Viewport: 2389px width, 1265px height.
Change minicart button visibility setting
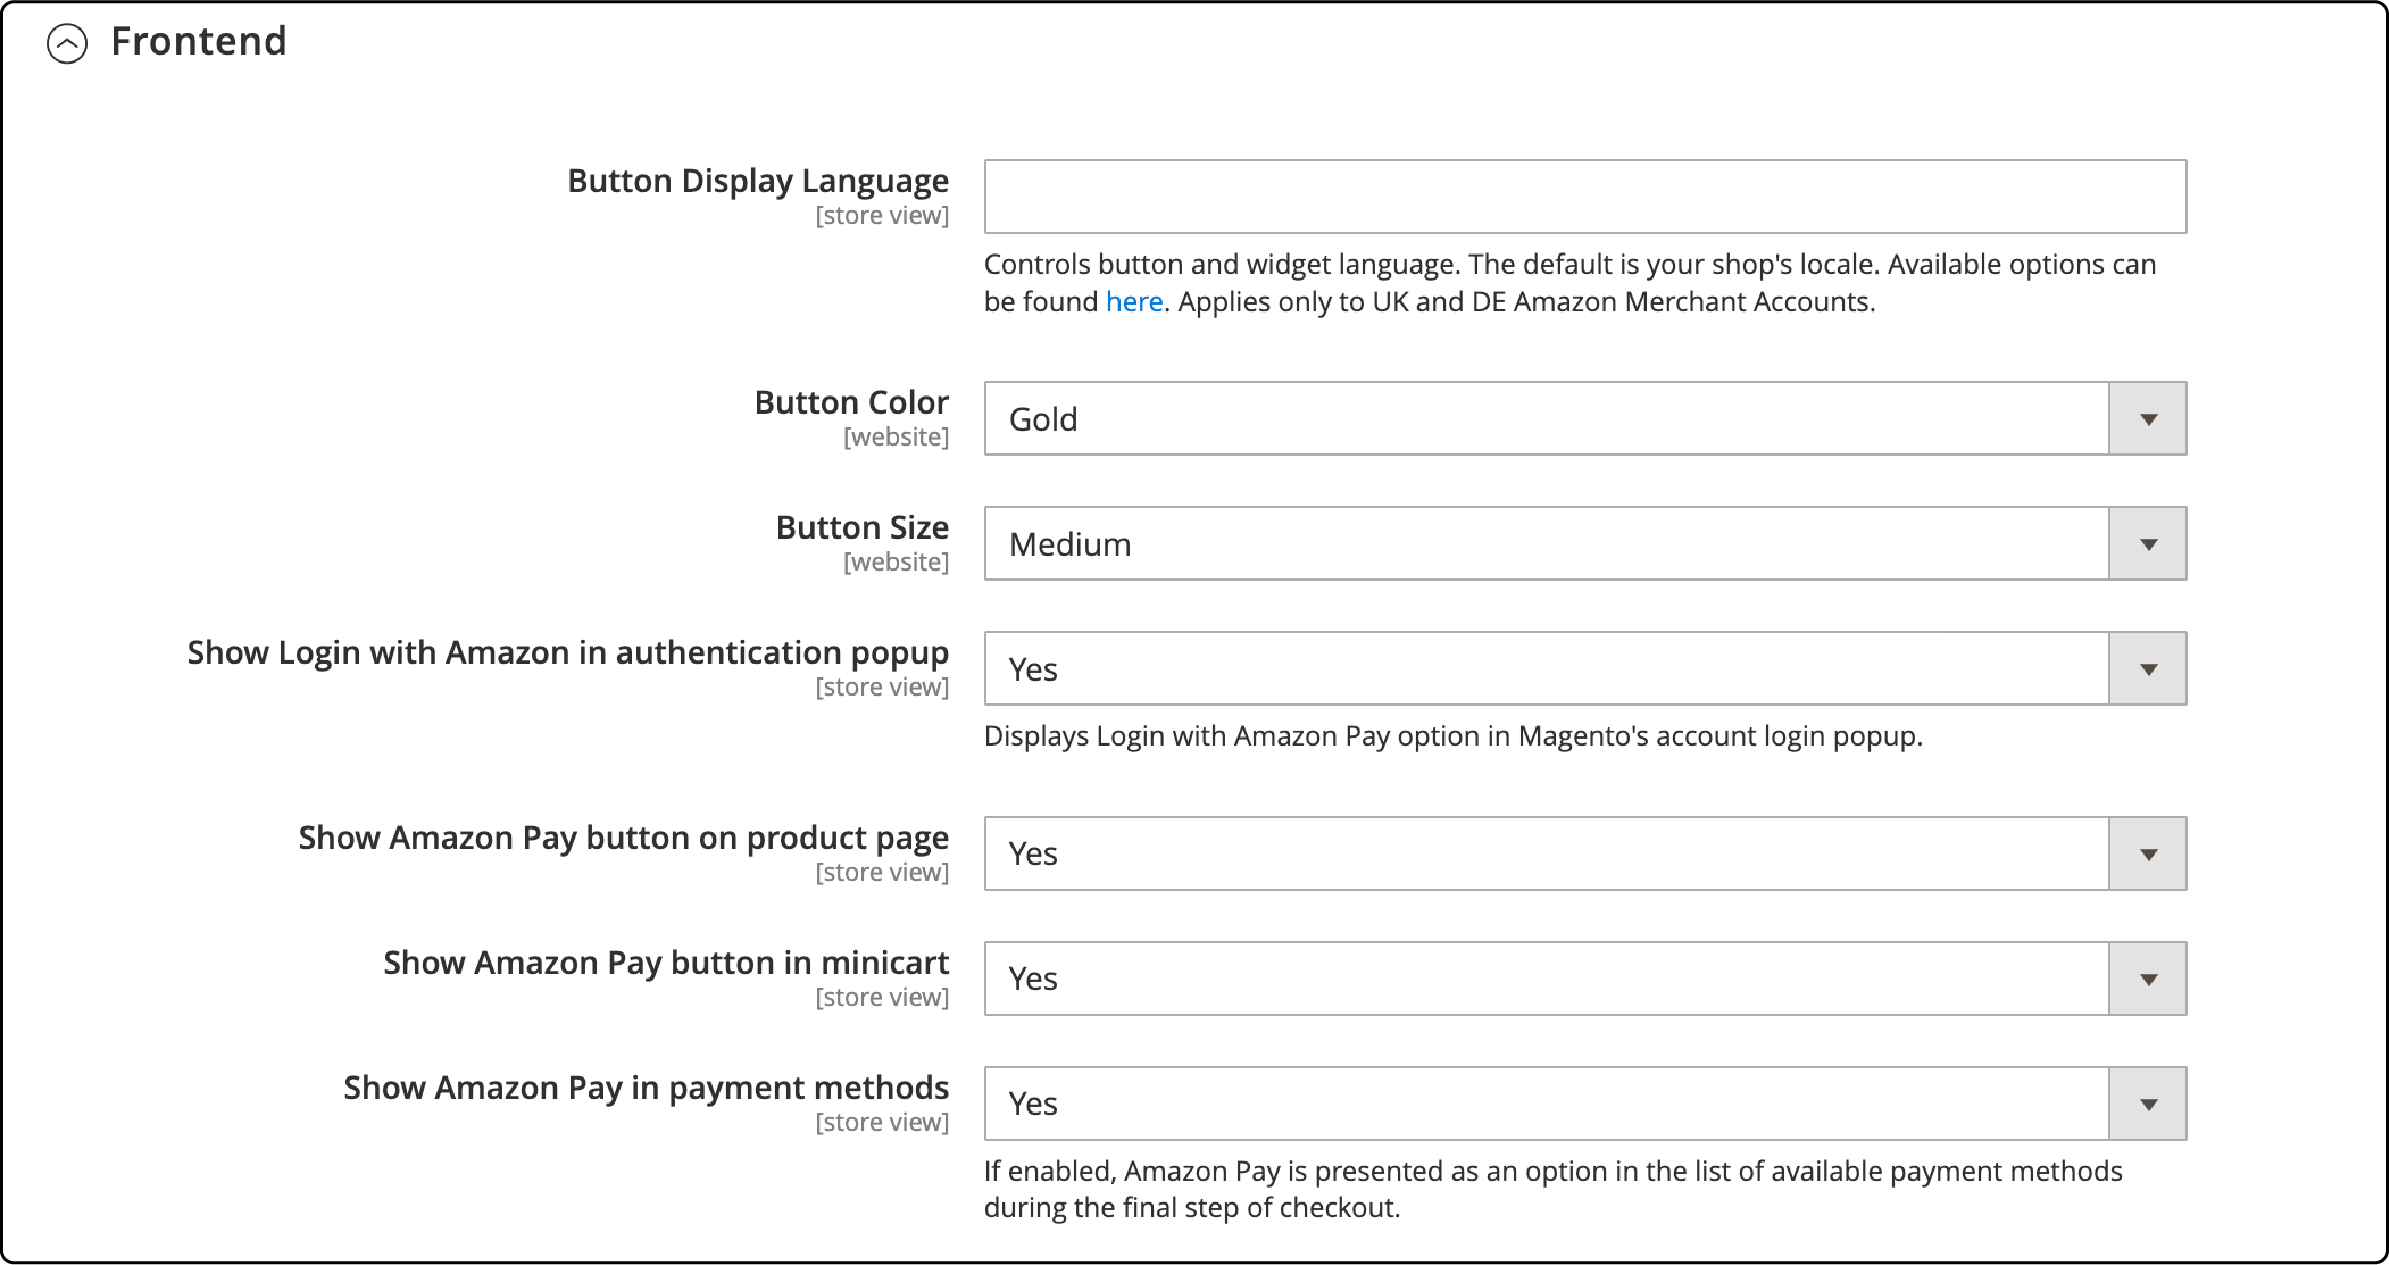tap(1585, 978)
